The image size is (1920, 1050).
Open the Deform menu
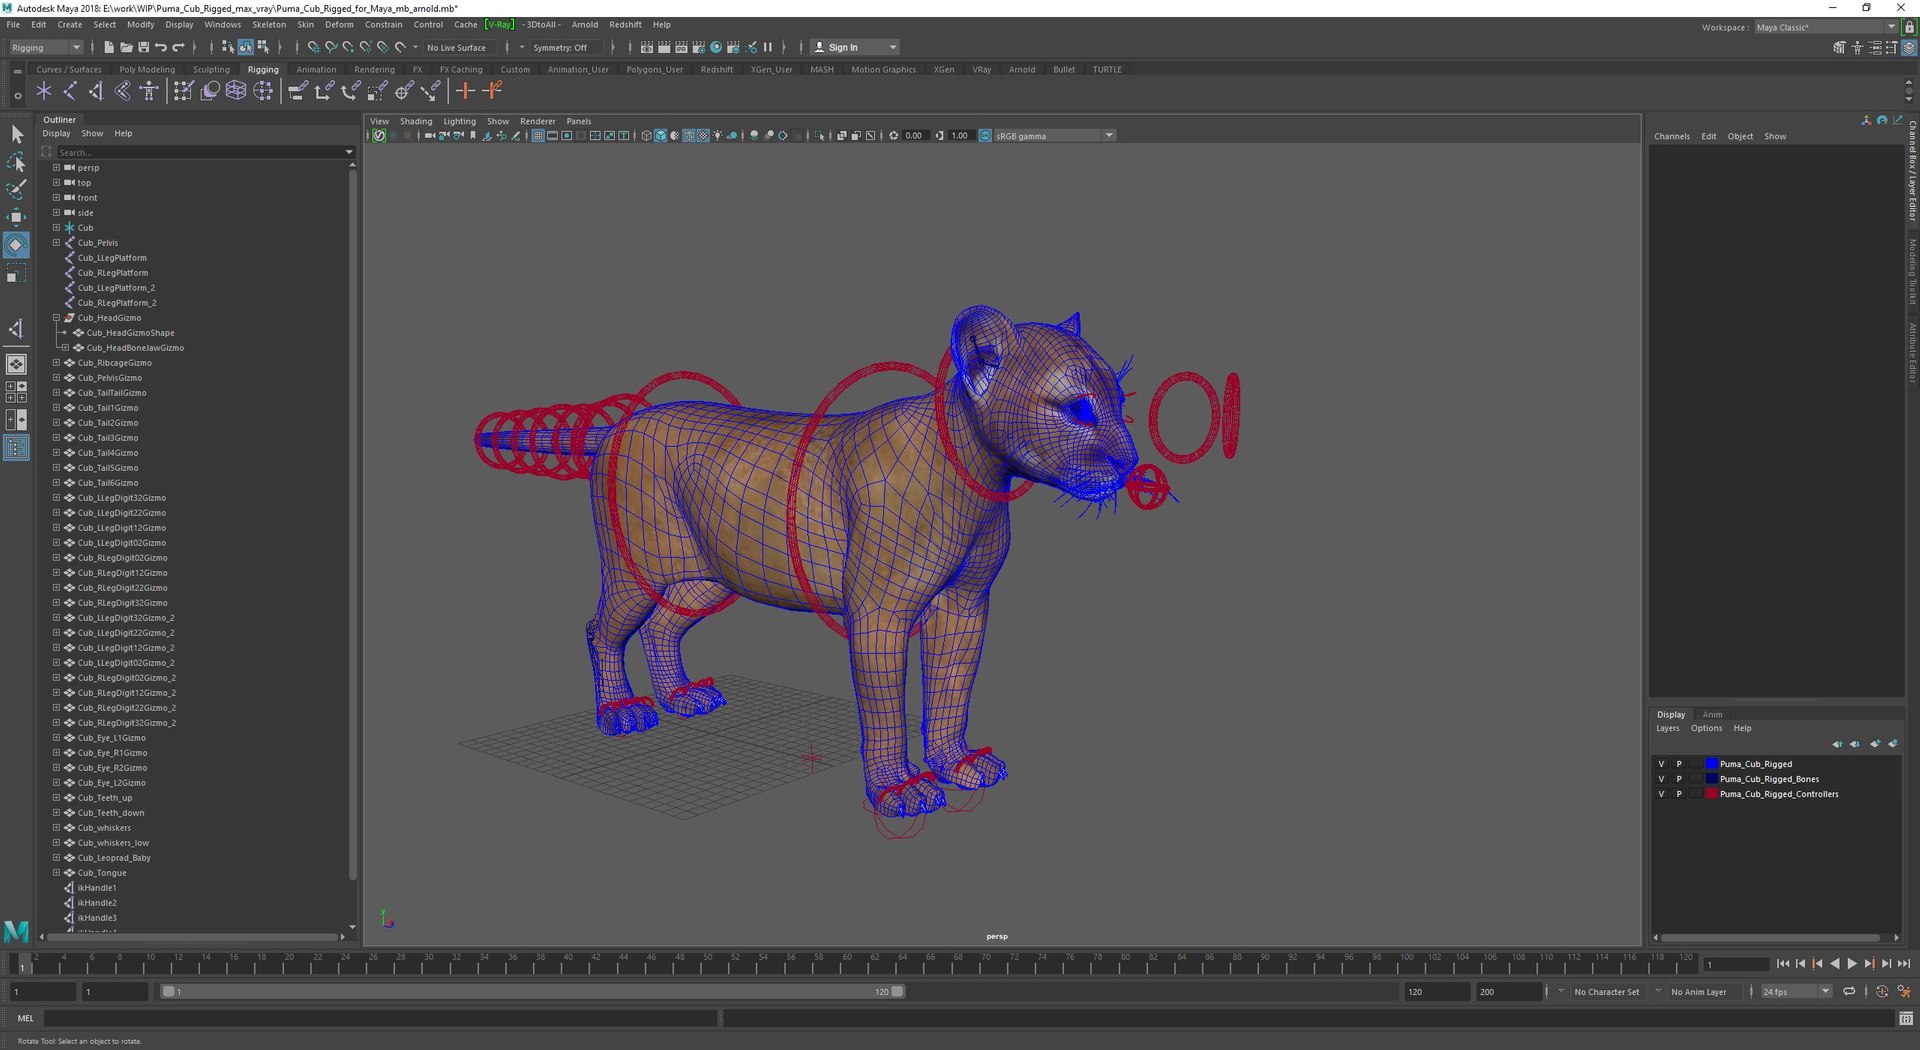pyautogui.click(x=339, y=25)
